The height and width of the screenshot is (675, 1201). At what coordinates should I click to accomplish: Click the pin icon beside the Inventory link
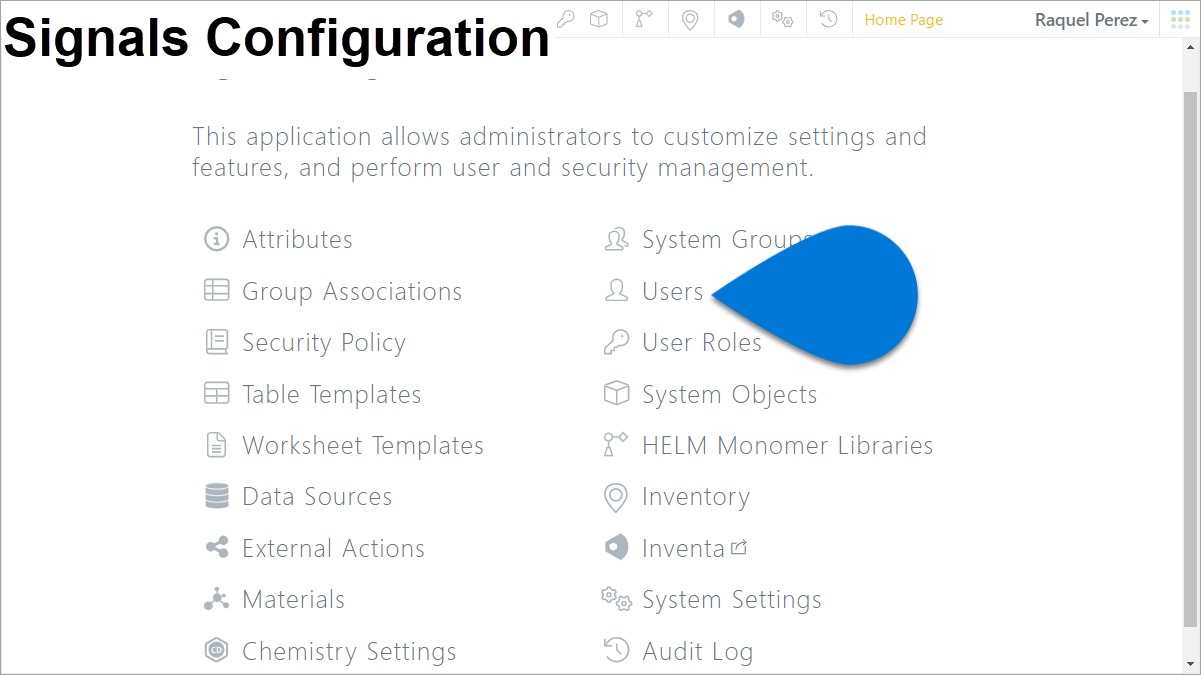616,497
